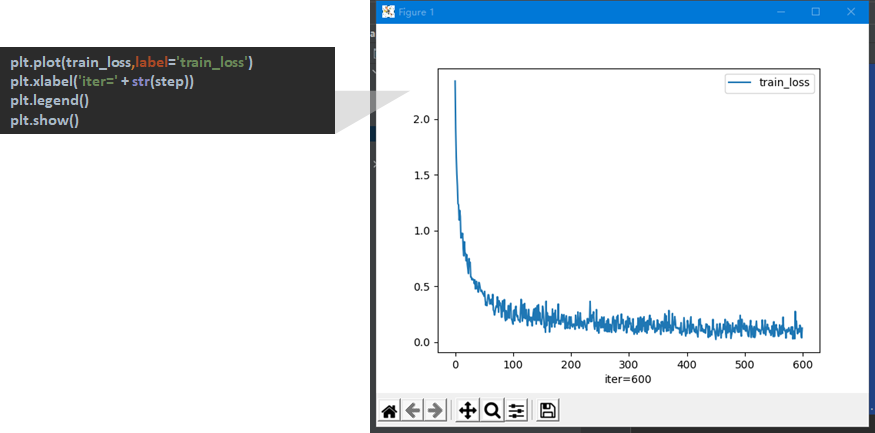Open Configure subplots sliders icon
The image size is (875, 433).
[516, 410]
